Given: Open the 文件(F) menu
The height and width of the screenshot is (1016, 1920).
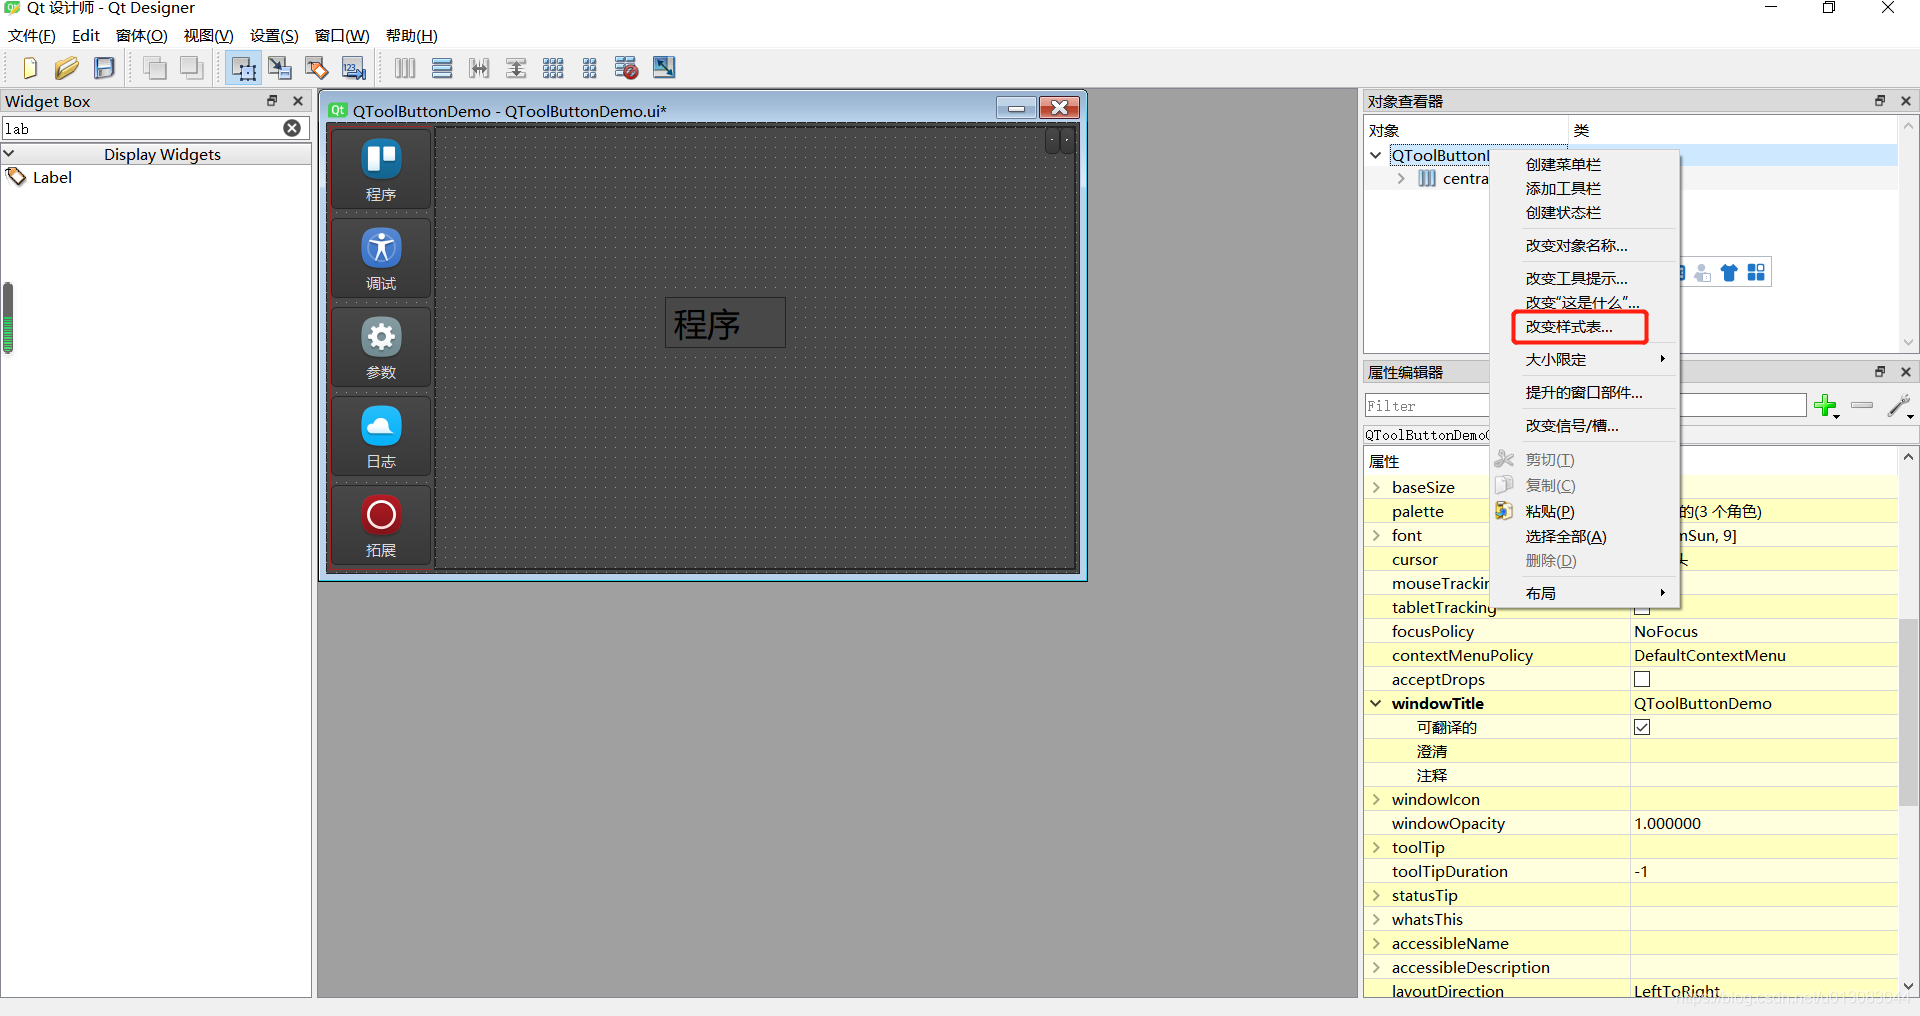Looking at the screenshot, I should (32, 36).
